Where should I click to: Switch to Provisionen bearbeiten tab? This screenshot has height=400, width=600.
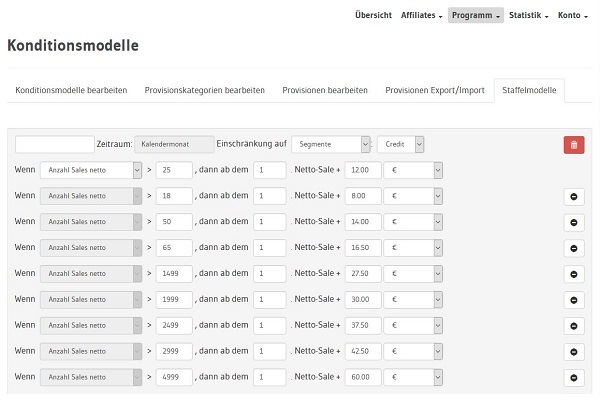(x=325, y=90)
